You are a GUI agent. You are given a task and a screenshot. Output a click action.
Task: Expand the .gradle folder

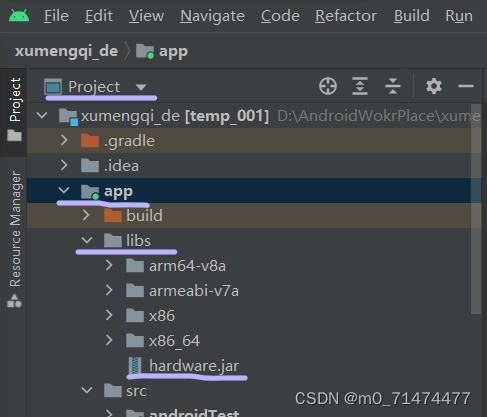coord(64,141)
